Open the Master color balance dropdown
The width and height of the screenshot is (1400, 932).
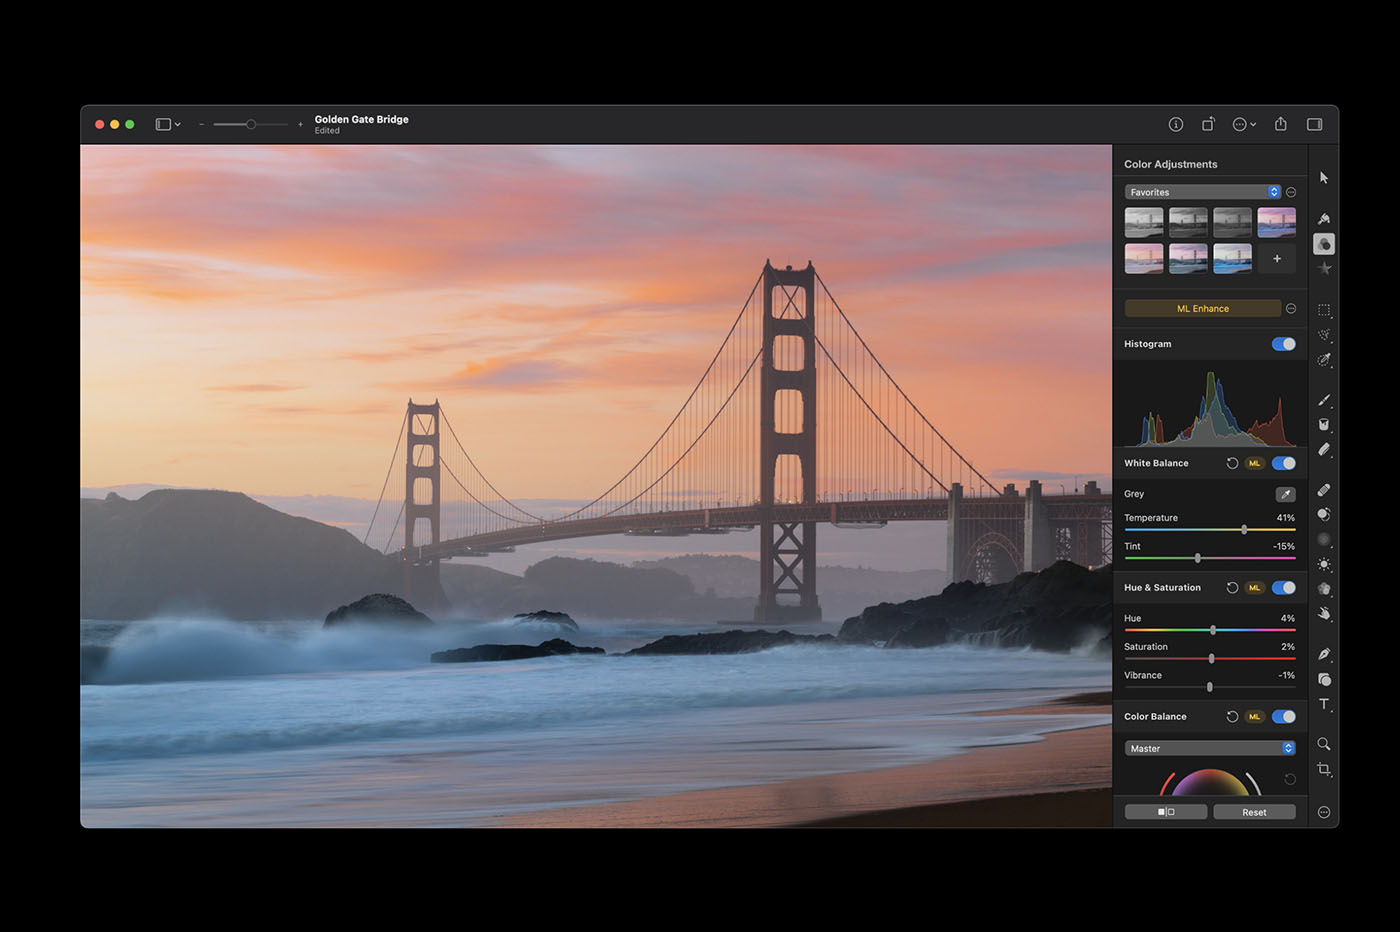(x=1210, y=748)
